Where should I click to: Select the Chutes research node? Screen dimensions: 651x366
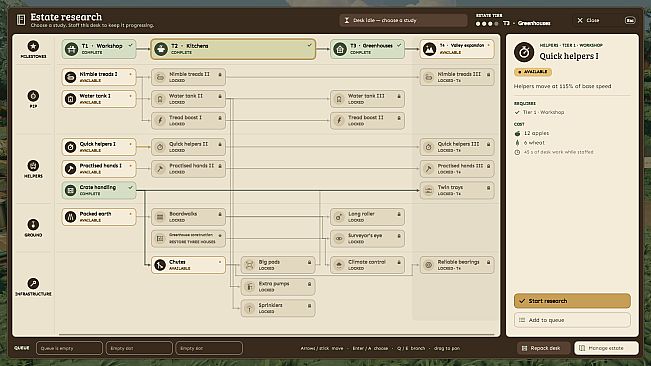pyautogui.click(x=188, y=265)
